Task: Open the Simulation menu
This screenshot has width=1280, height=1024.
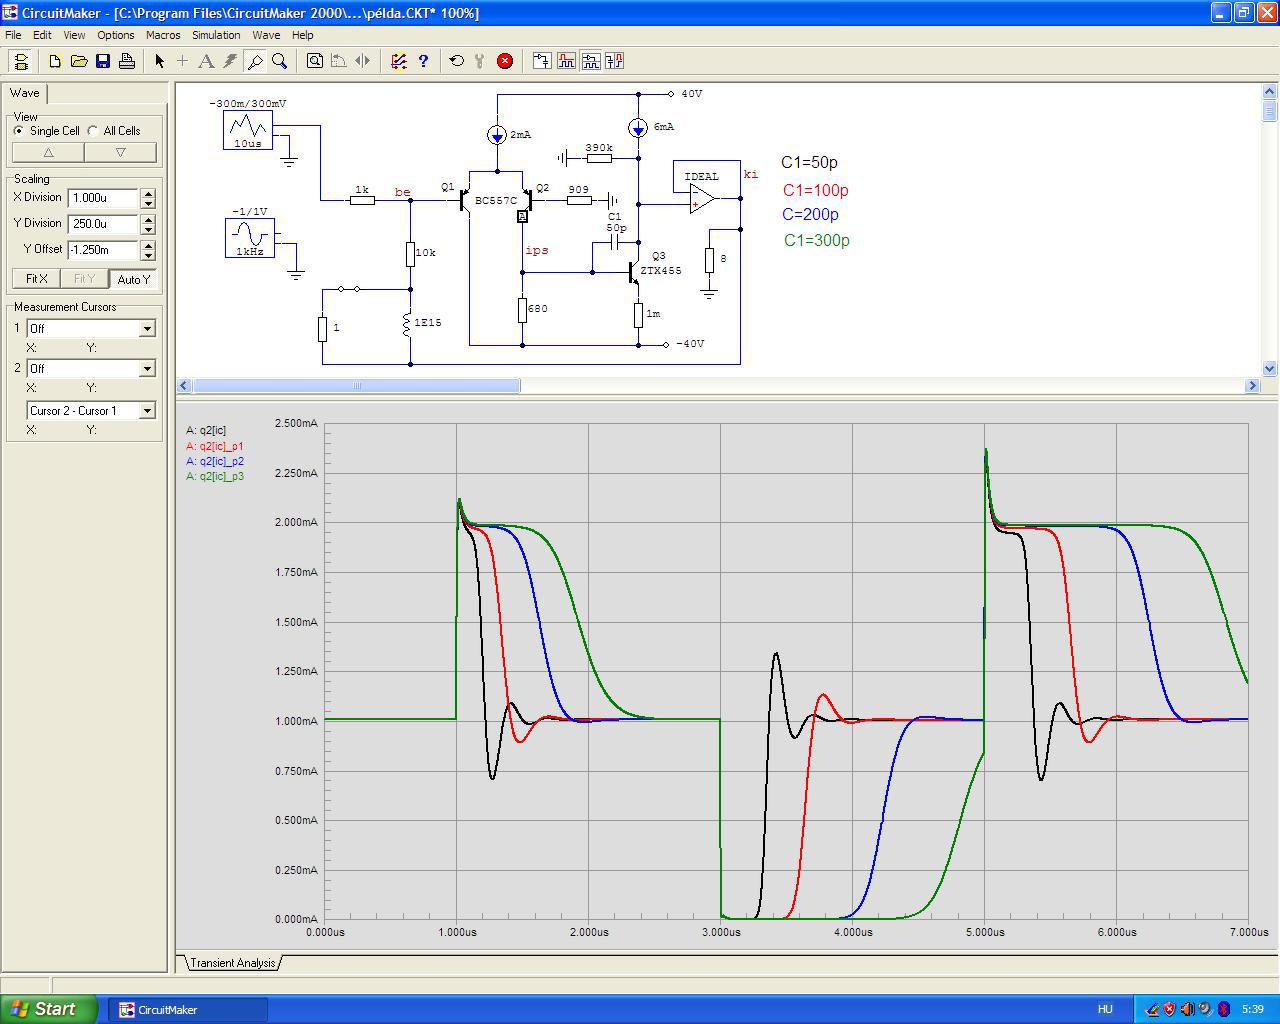Action: tap(216, 35)
